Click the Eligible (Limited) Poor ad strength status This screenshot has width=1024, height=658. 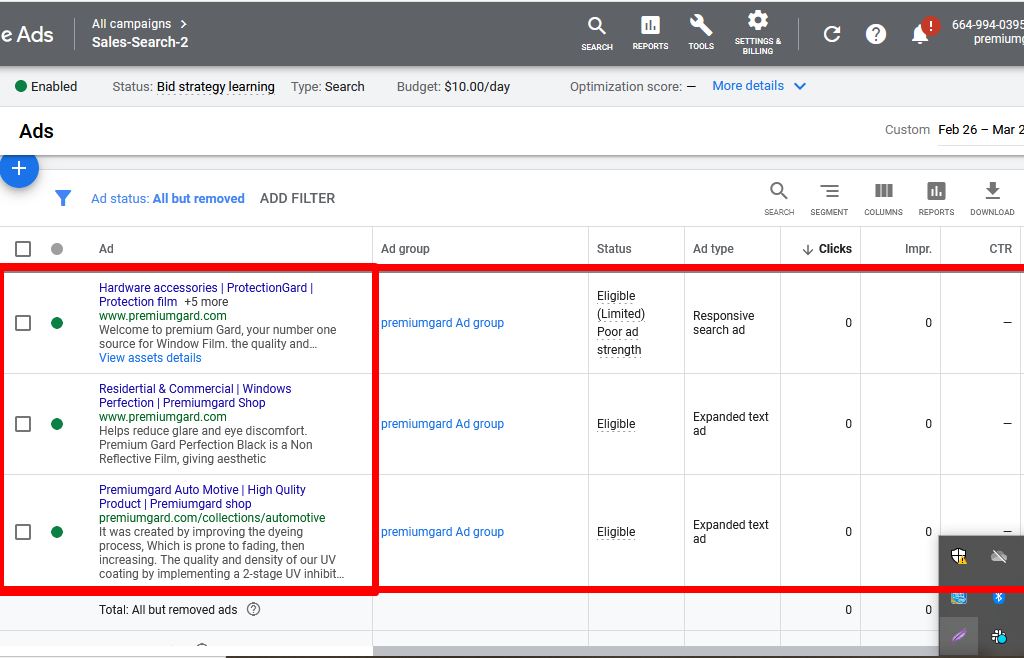620,322
